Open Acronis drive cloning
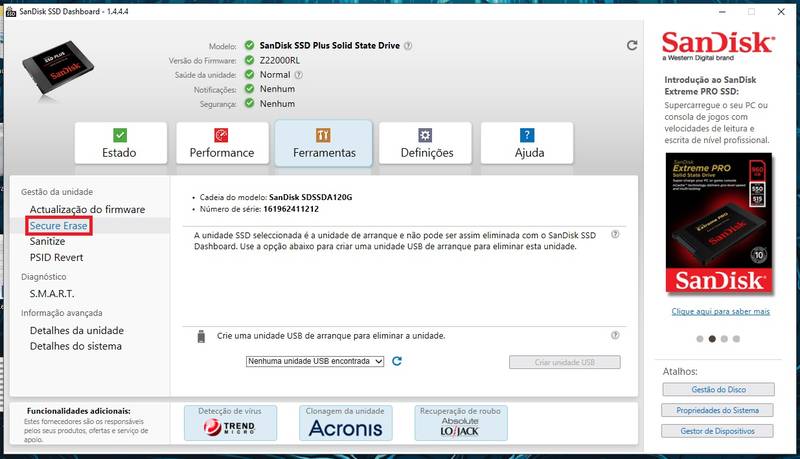800x459 pixels. (345, 423)
